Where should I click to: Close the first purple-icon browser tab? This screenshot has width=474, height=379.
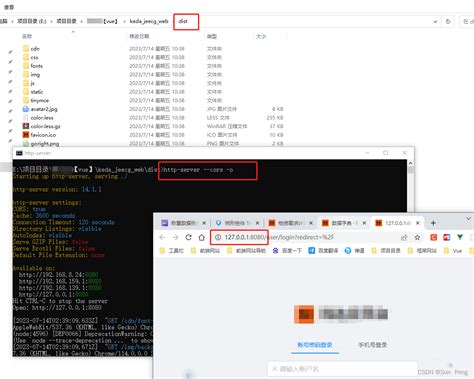pos(204,223)
